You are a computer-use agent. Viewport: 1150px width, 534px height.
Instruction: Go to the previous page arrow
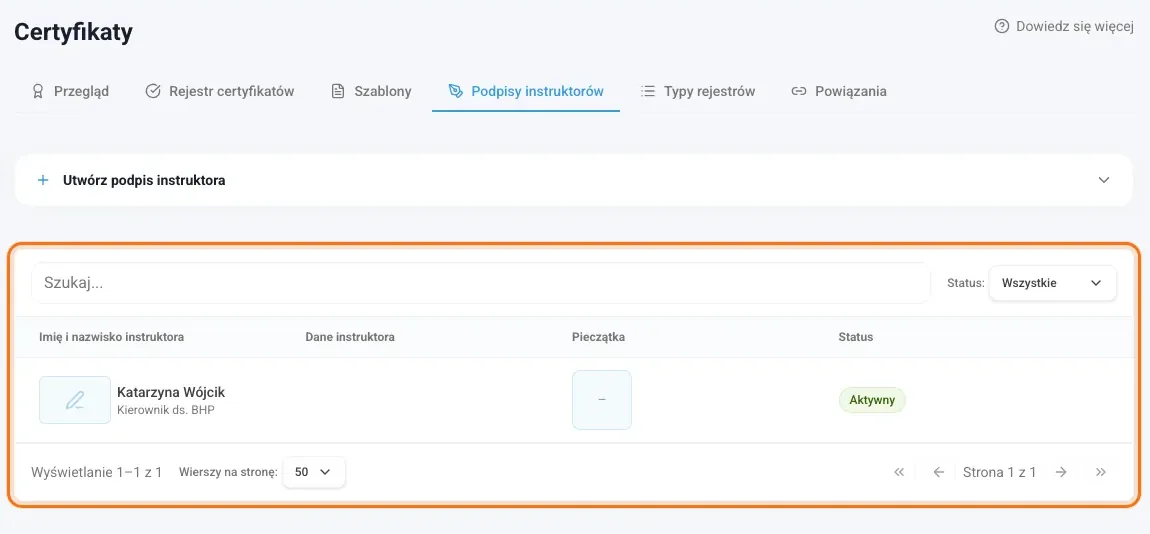tap(938, 472)
